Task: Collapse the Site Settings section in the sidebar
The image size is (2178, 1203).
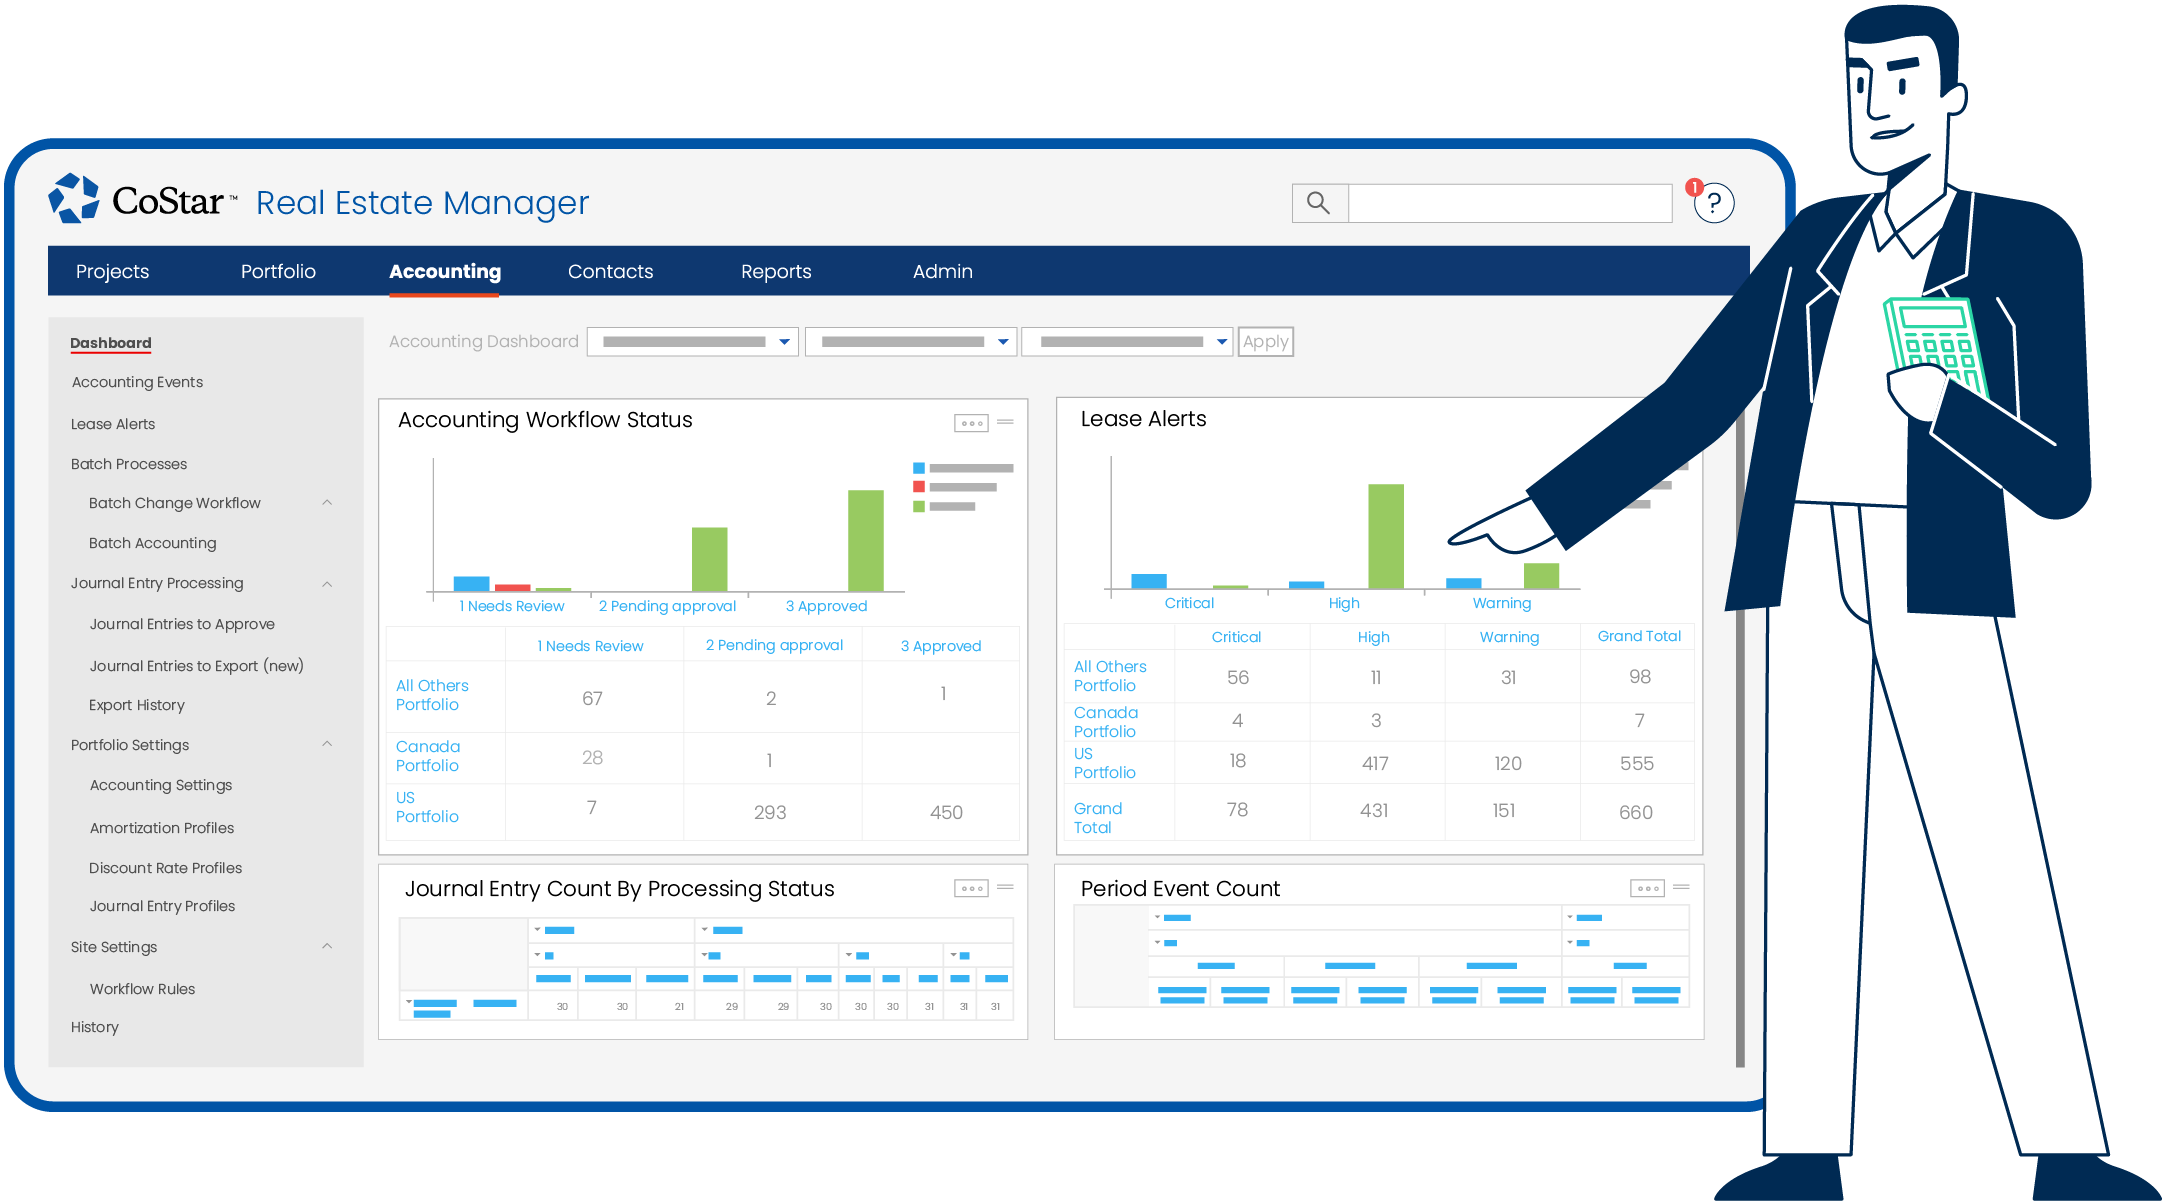Action: (327, 946)
